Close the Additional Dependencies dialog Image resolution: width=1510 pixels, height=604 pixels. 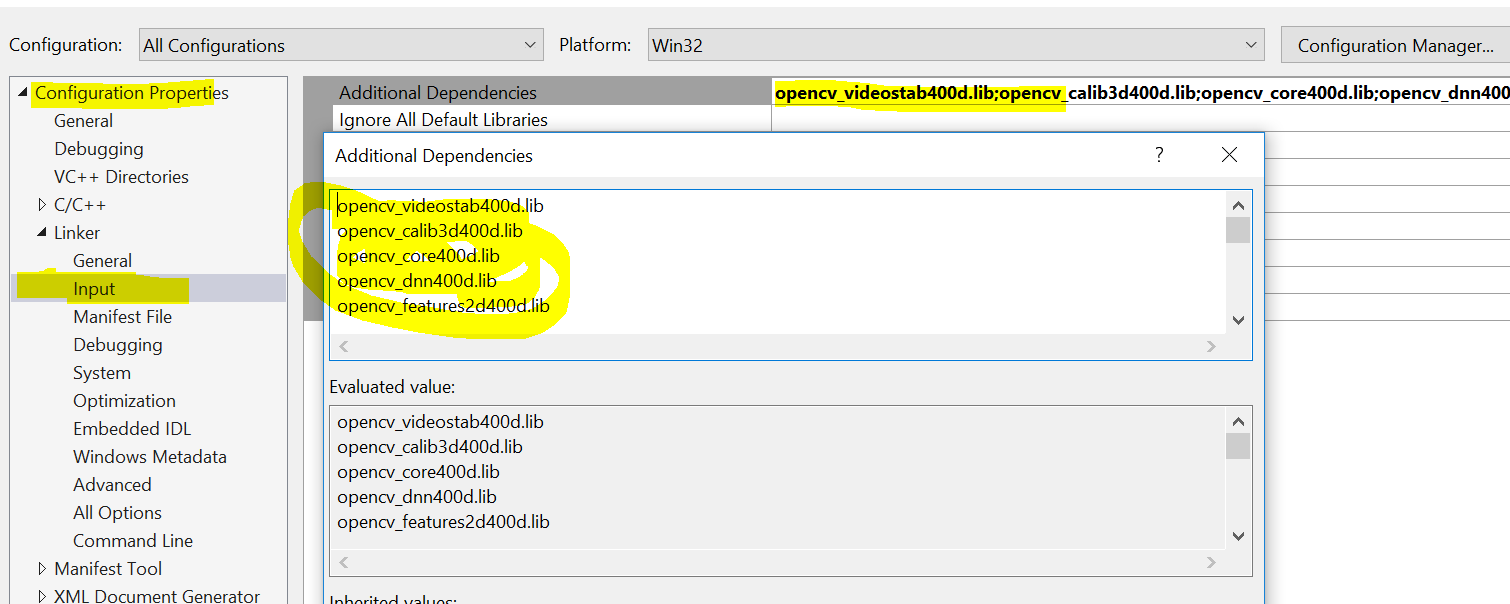click(1229, 155)
